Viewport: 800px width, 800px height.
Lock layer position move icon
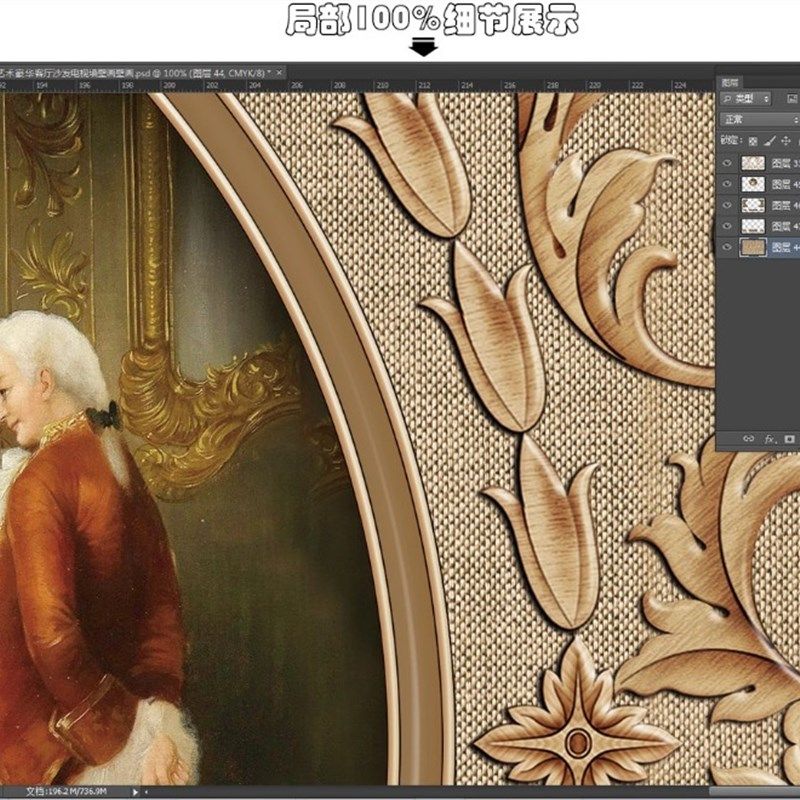tap(786, 141)
